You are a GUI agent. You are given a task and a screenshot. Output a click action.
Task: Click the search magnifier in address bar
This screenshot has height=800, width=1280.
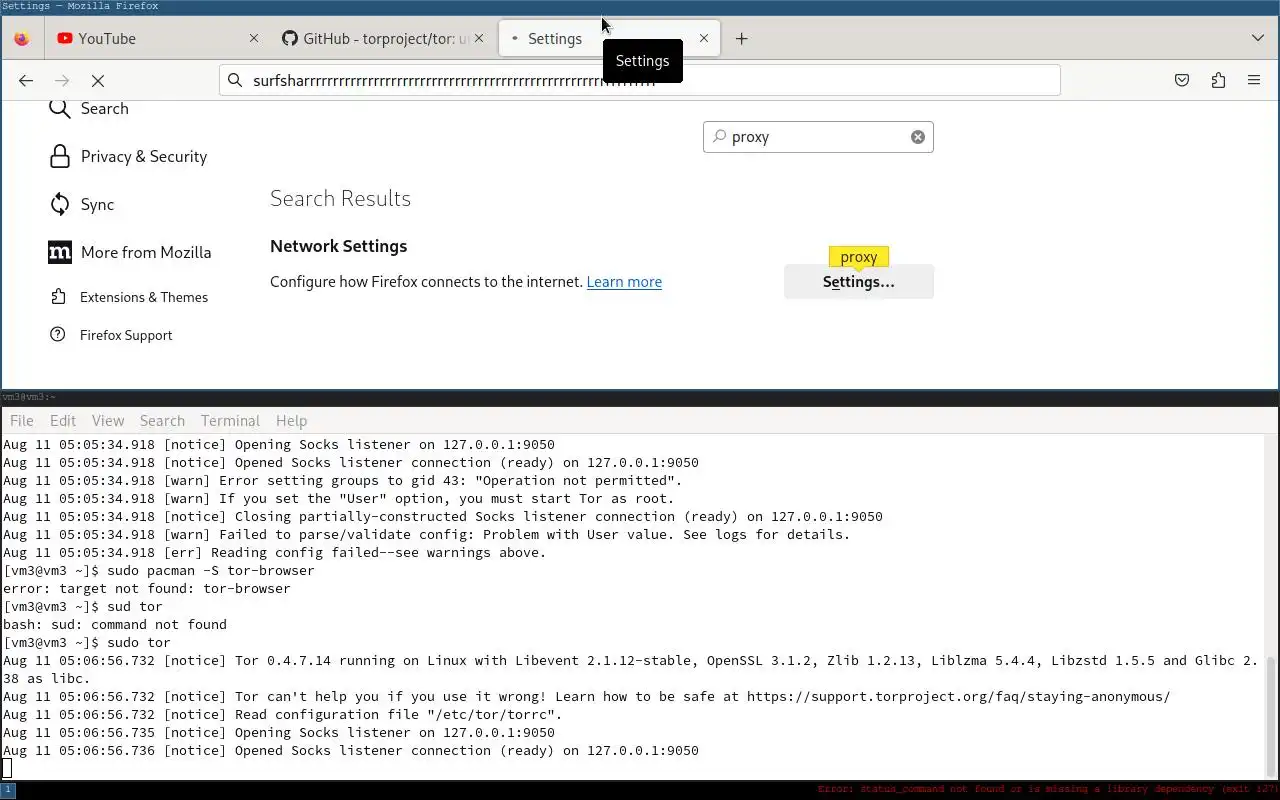(x=235, y=80)
